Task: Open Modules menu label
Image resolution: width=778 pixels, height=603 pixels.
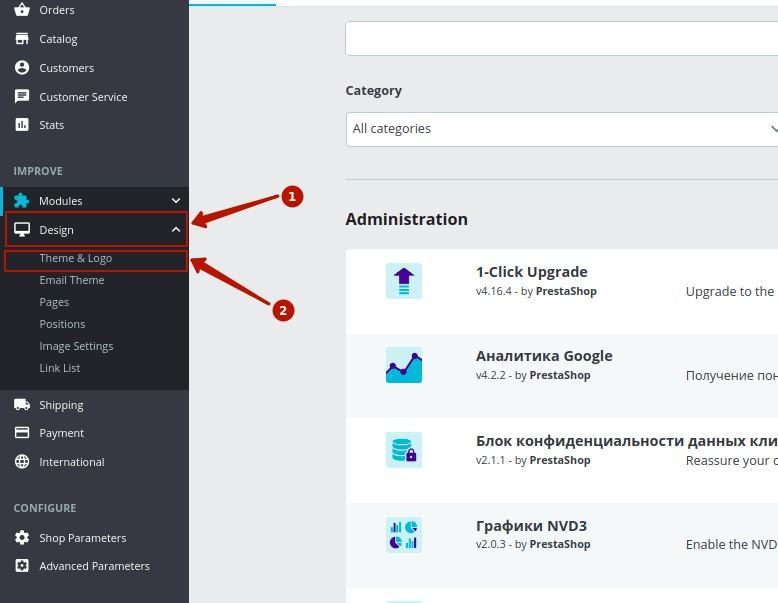Action: pos(61,201)
